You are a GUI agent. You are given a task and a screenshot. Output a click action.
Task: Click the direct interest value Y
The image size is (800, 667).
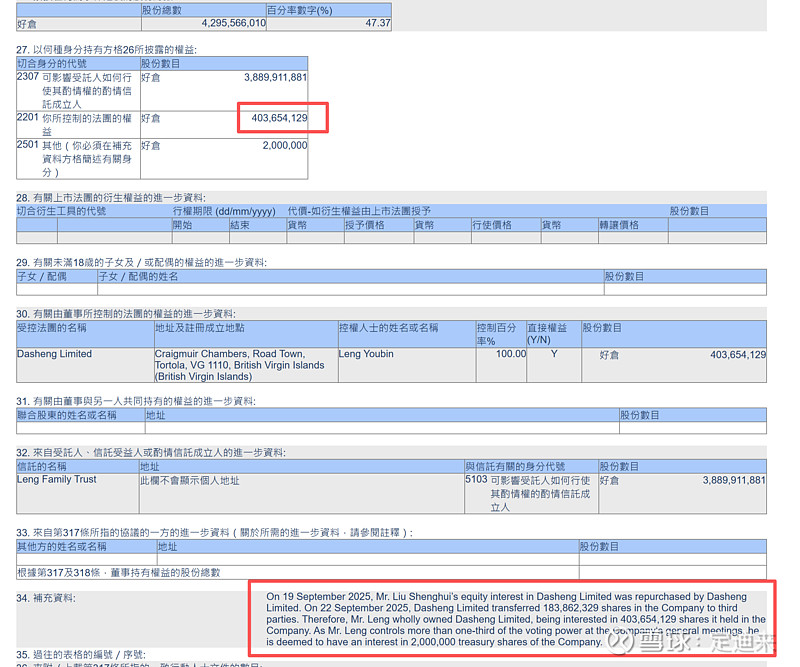coord(554,354)
